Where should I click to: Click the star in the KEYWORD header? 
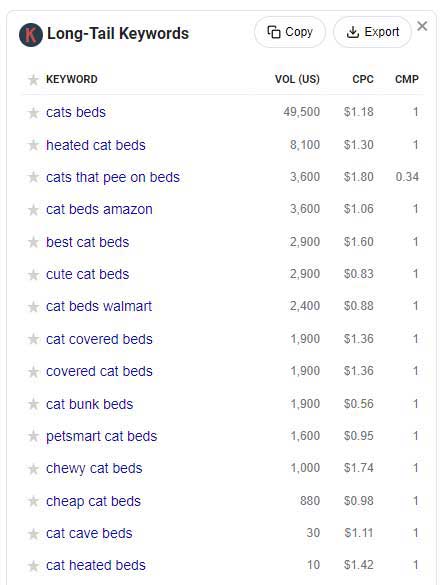[x=34, y=79]
